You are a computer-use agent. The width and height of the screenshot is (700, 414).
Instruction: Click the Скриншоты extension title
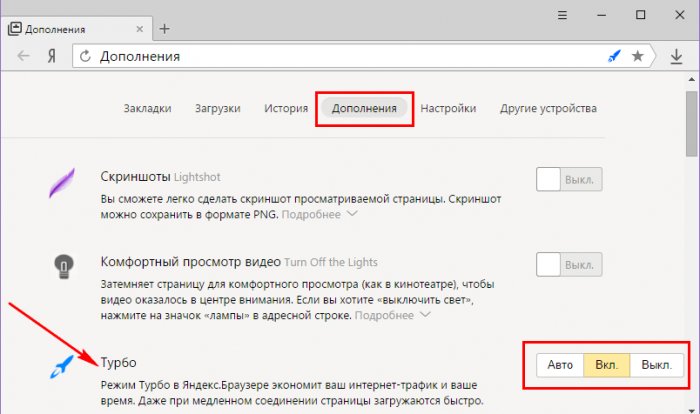[x=135, y=176]
